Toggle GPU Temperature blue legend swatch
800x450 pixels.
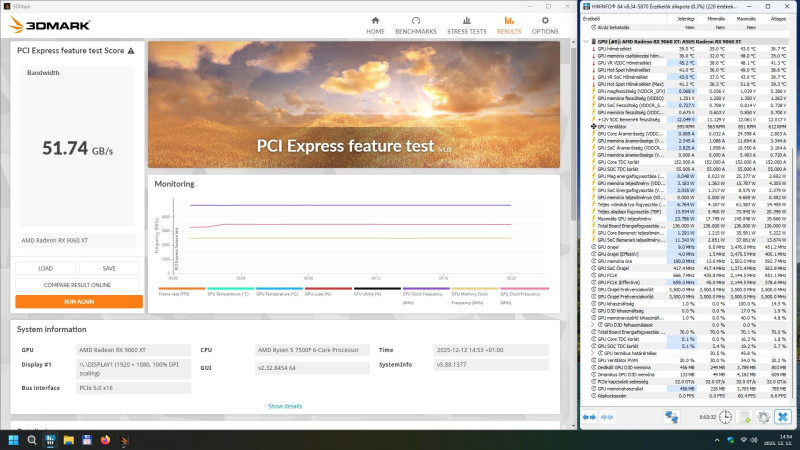coord(280,289)
